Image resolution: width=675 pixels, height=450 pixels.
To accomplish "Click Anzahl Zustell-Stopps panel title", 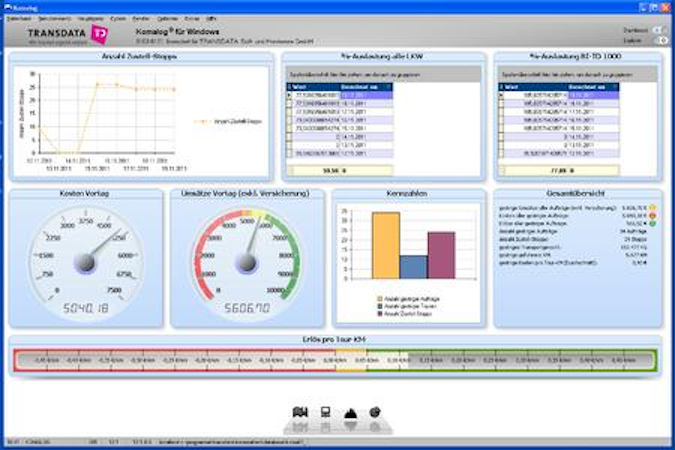I will 139,56.
